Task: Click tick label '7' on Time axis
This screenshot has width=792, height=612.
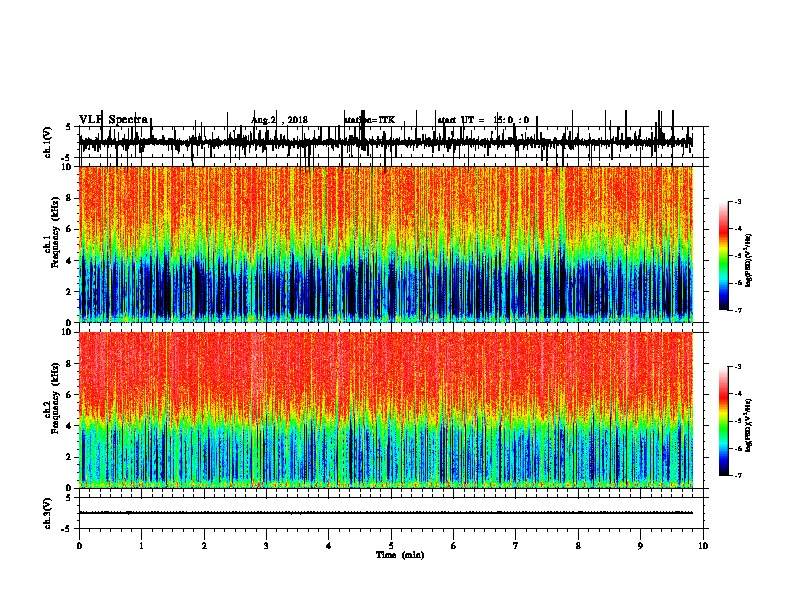Action: click(516, 546)
